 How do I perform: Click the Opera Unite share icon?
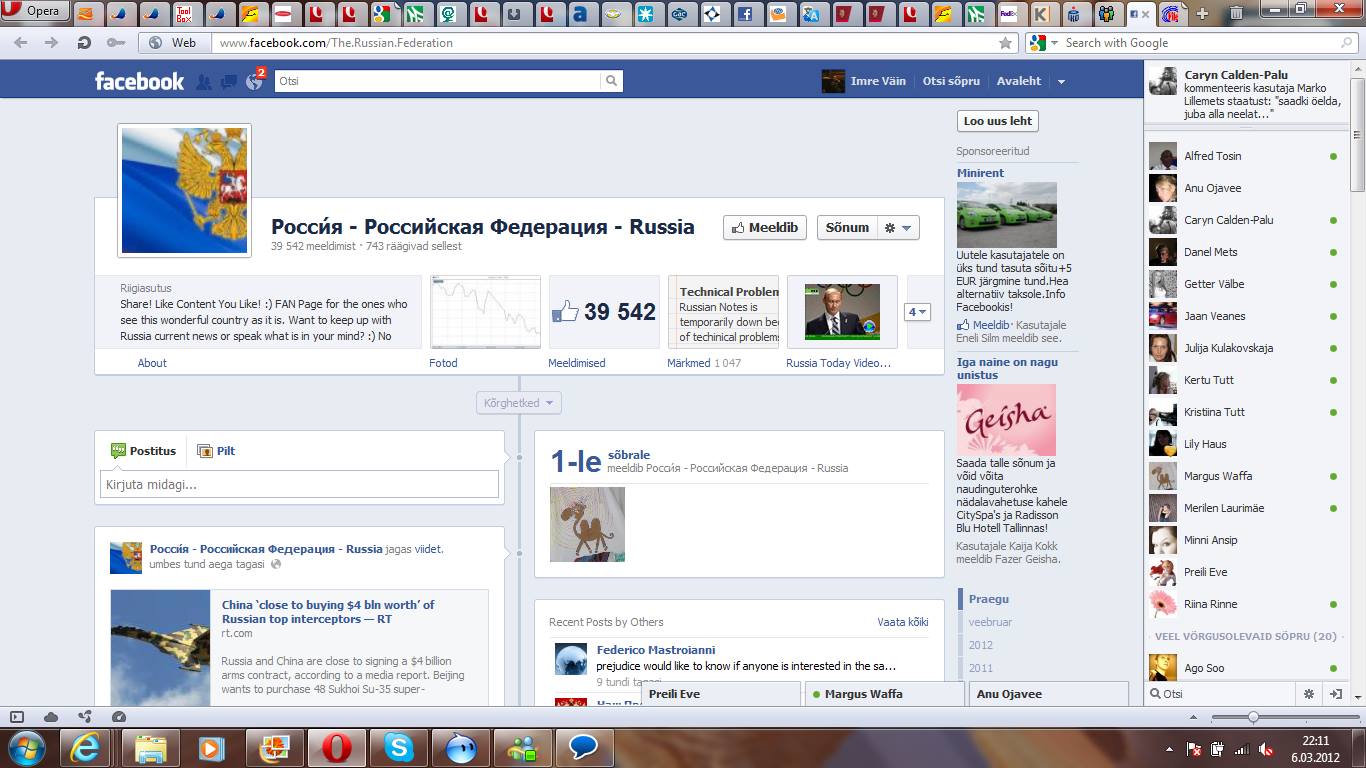click(85, 717)
